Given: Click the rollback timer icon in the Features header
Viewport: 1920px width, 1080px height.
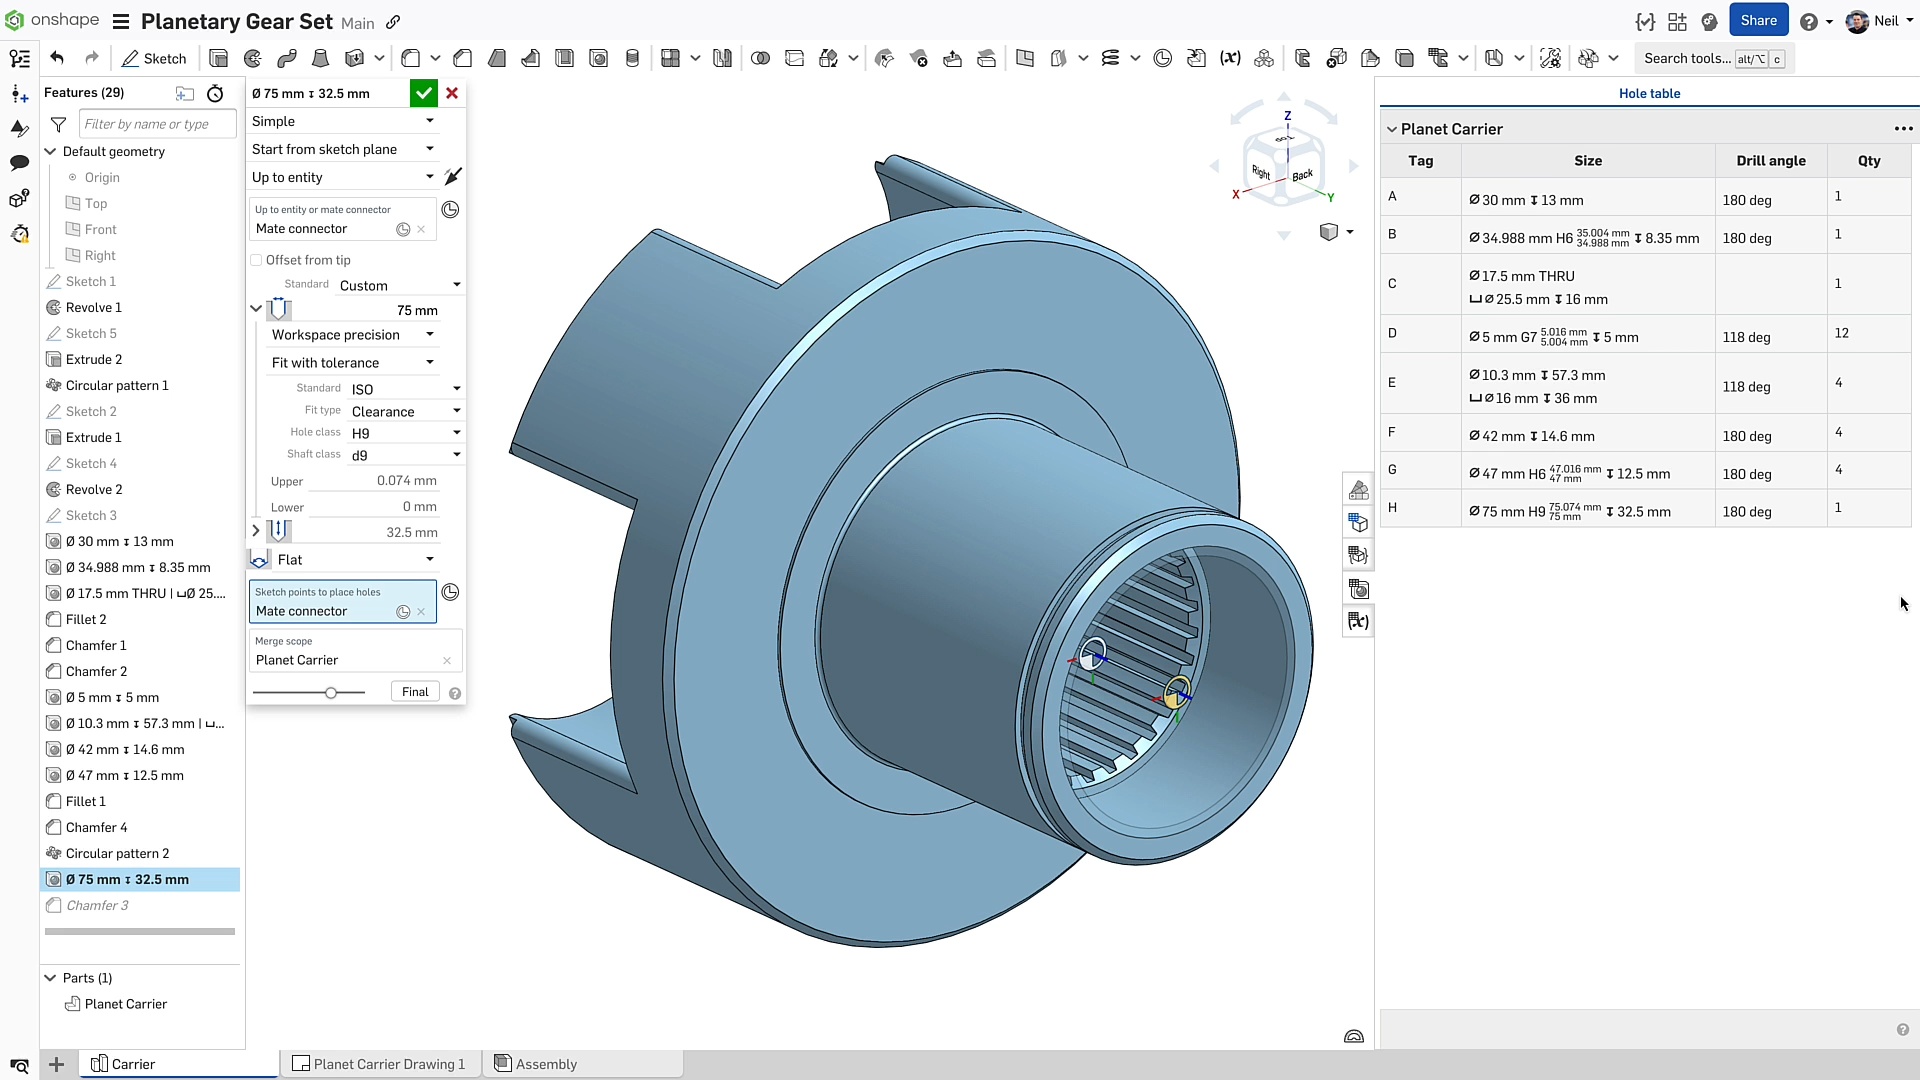Looking at the screenshot, I should tap(215, 93).
